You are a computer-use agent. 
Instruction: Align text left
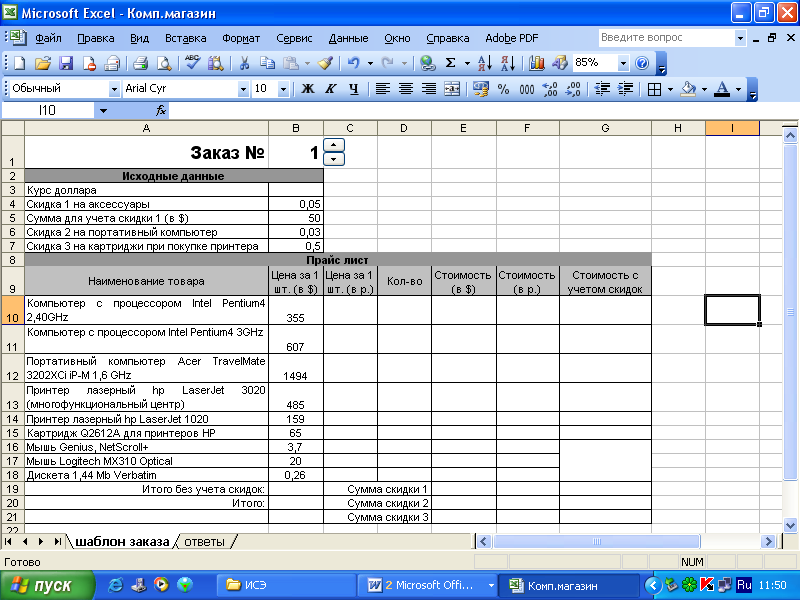coord(383,89)
